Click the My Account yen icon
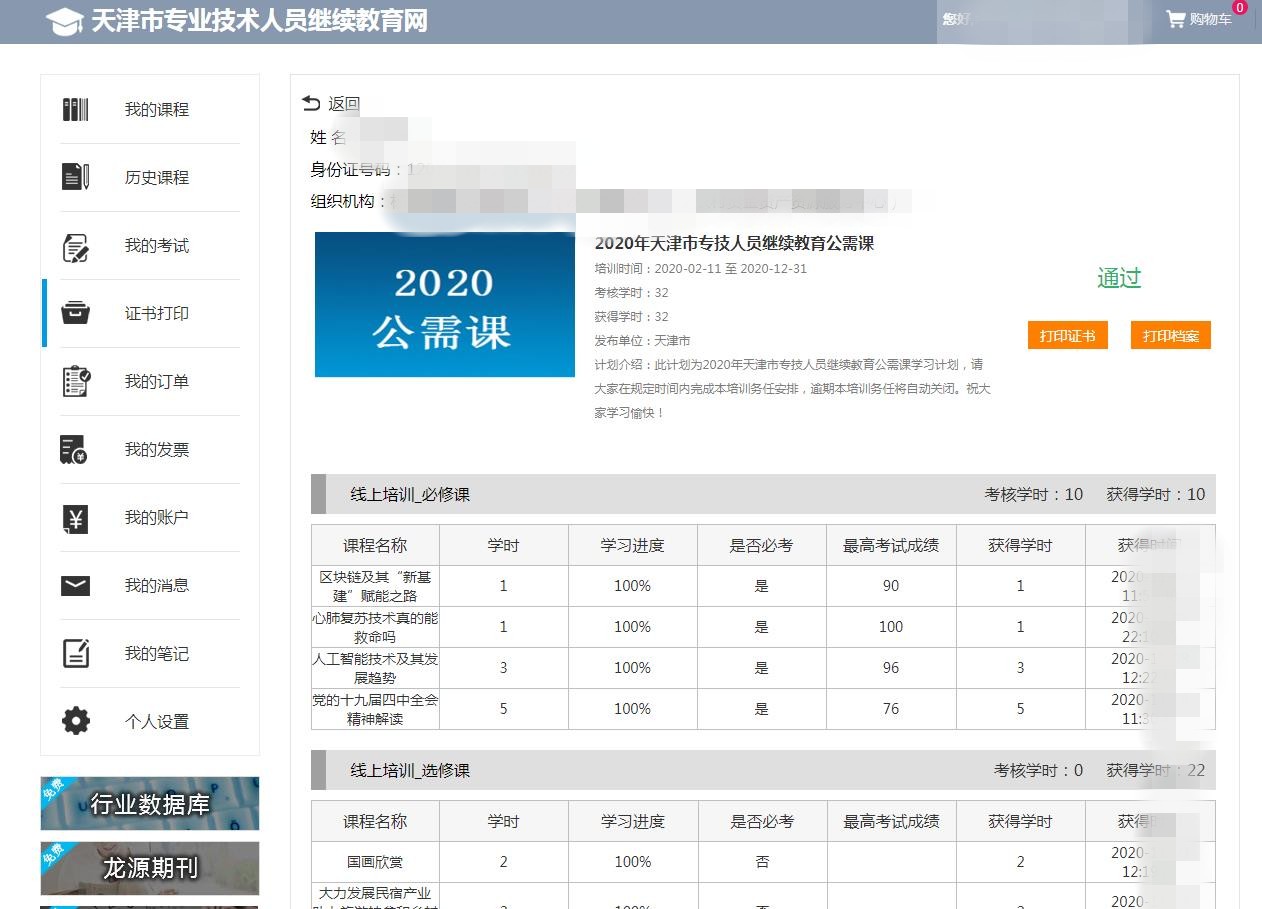The height and width of the screenshot is (909, 1262). 76,518
